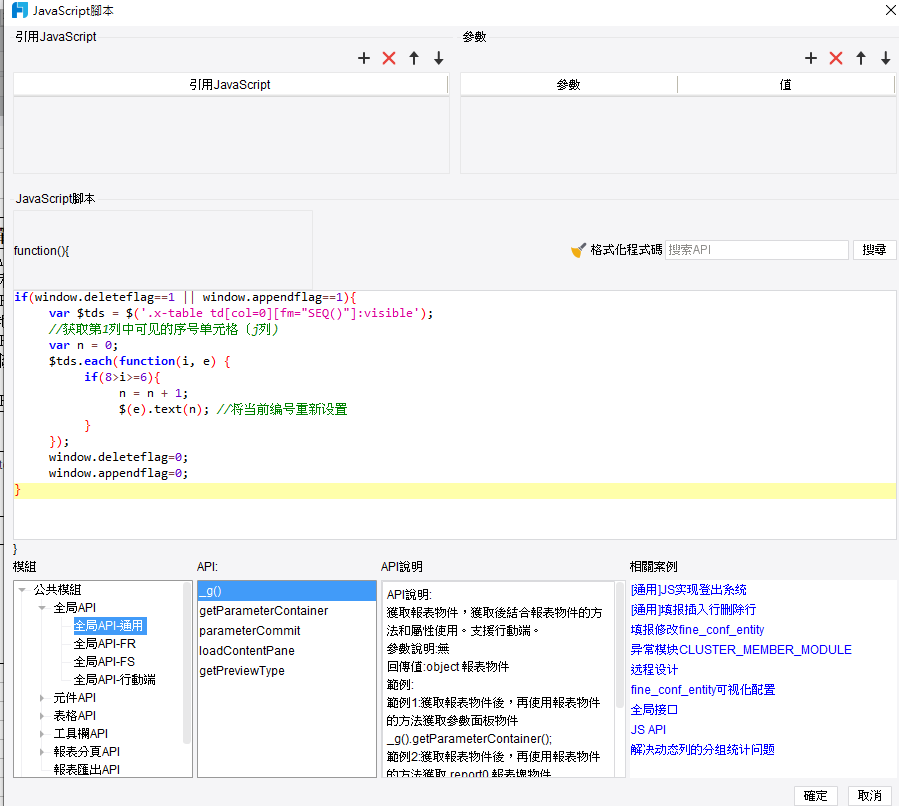This screenshot has width=899, height=806.
Task: Move selected parameter down
Action: [x=886, y=58]
